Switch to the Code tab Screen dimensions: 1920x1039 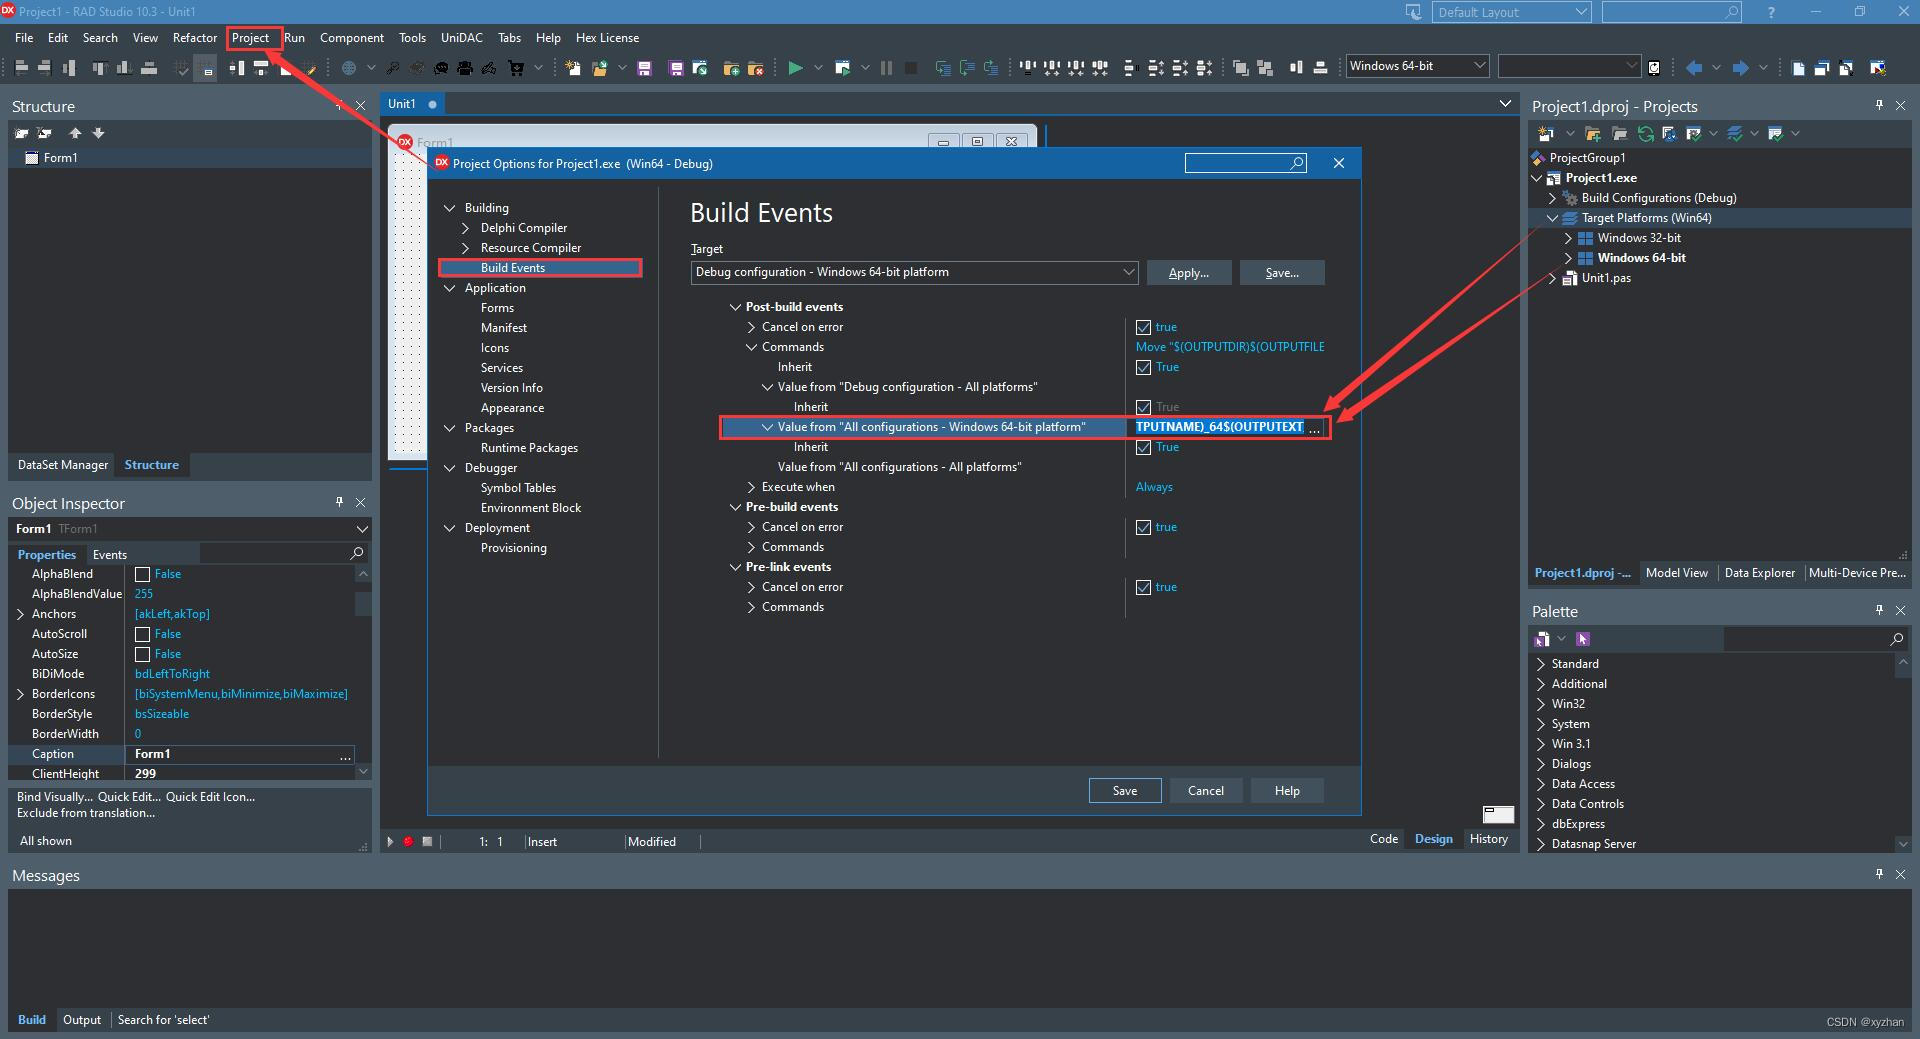[1383, 839]
